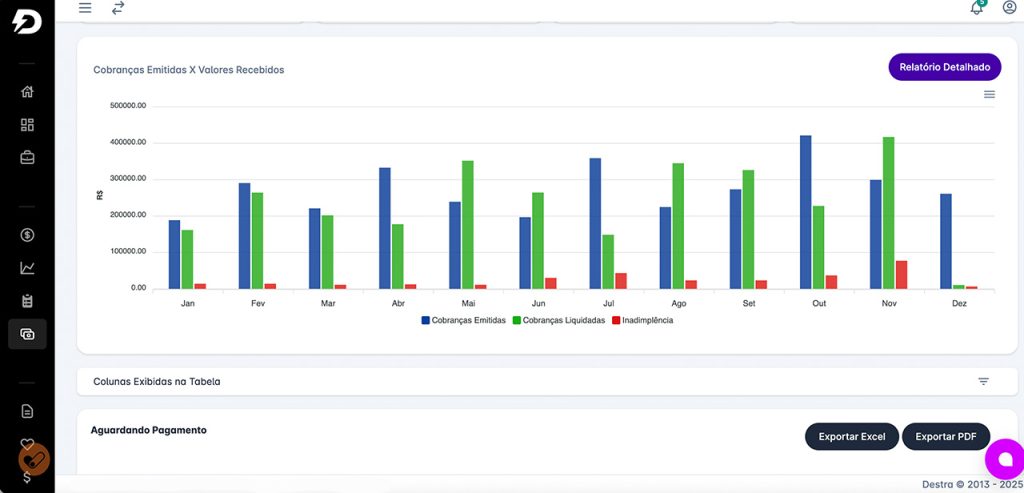
Task: Toggle Cobranças Liquidadas series in legend
Action: 558,320
